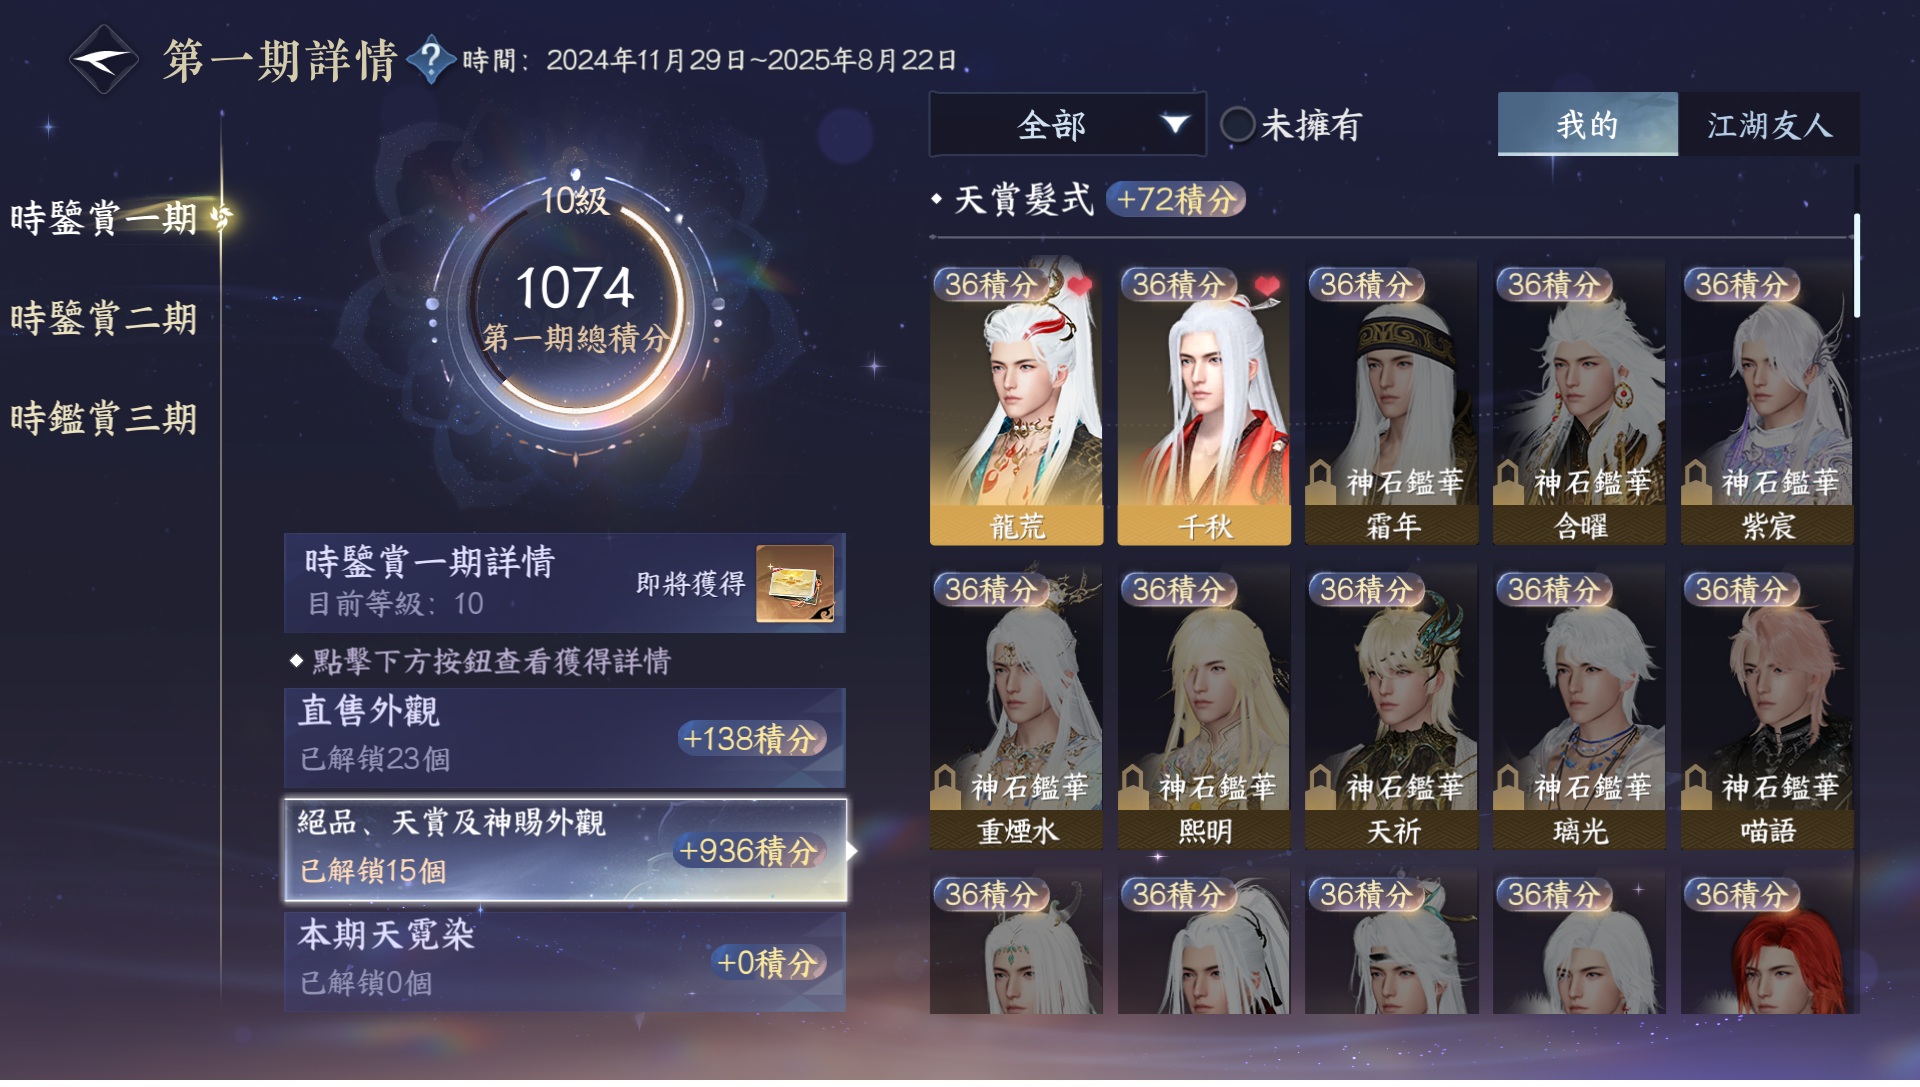Click the 本期天霓染 details button

click(565, 962)
